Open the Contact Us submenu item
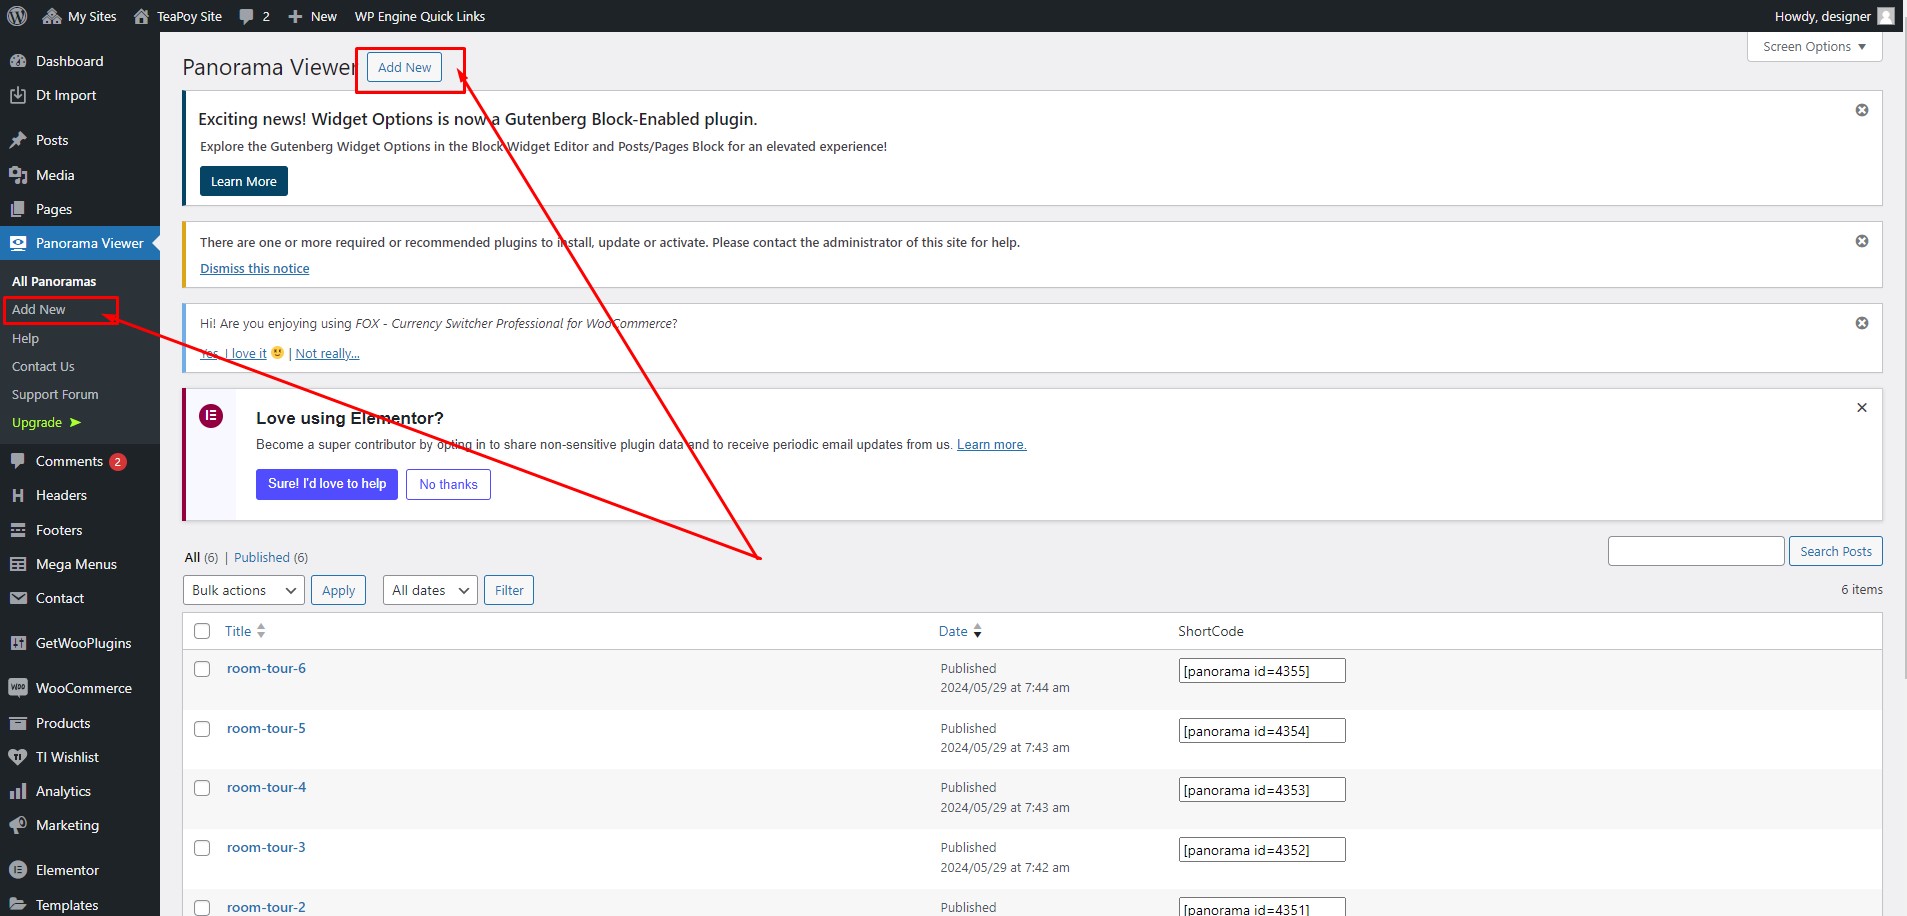The height and width of the screenshot is (916, 1907). click(43, 366)
